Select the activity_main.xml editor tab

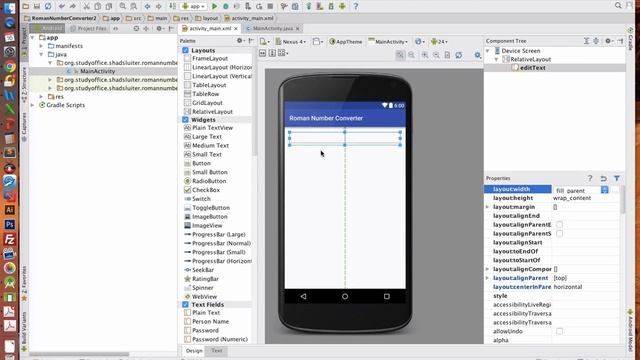pos(210,29)
